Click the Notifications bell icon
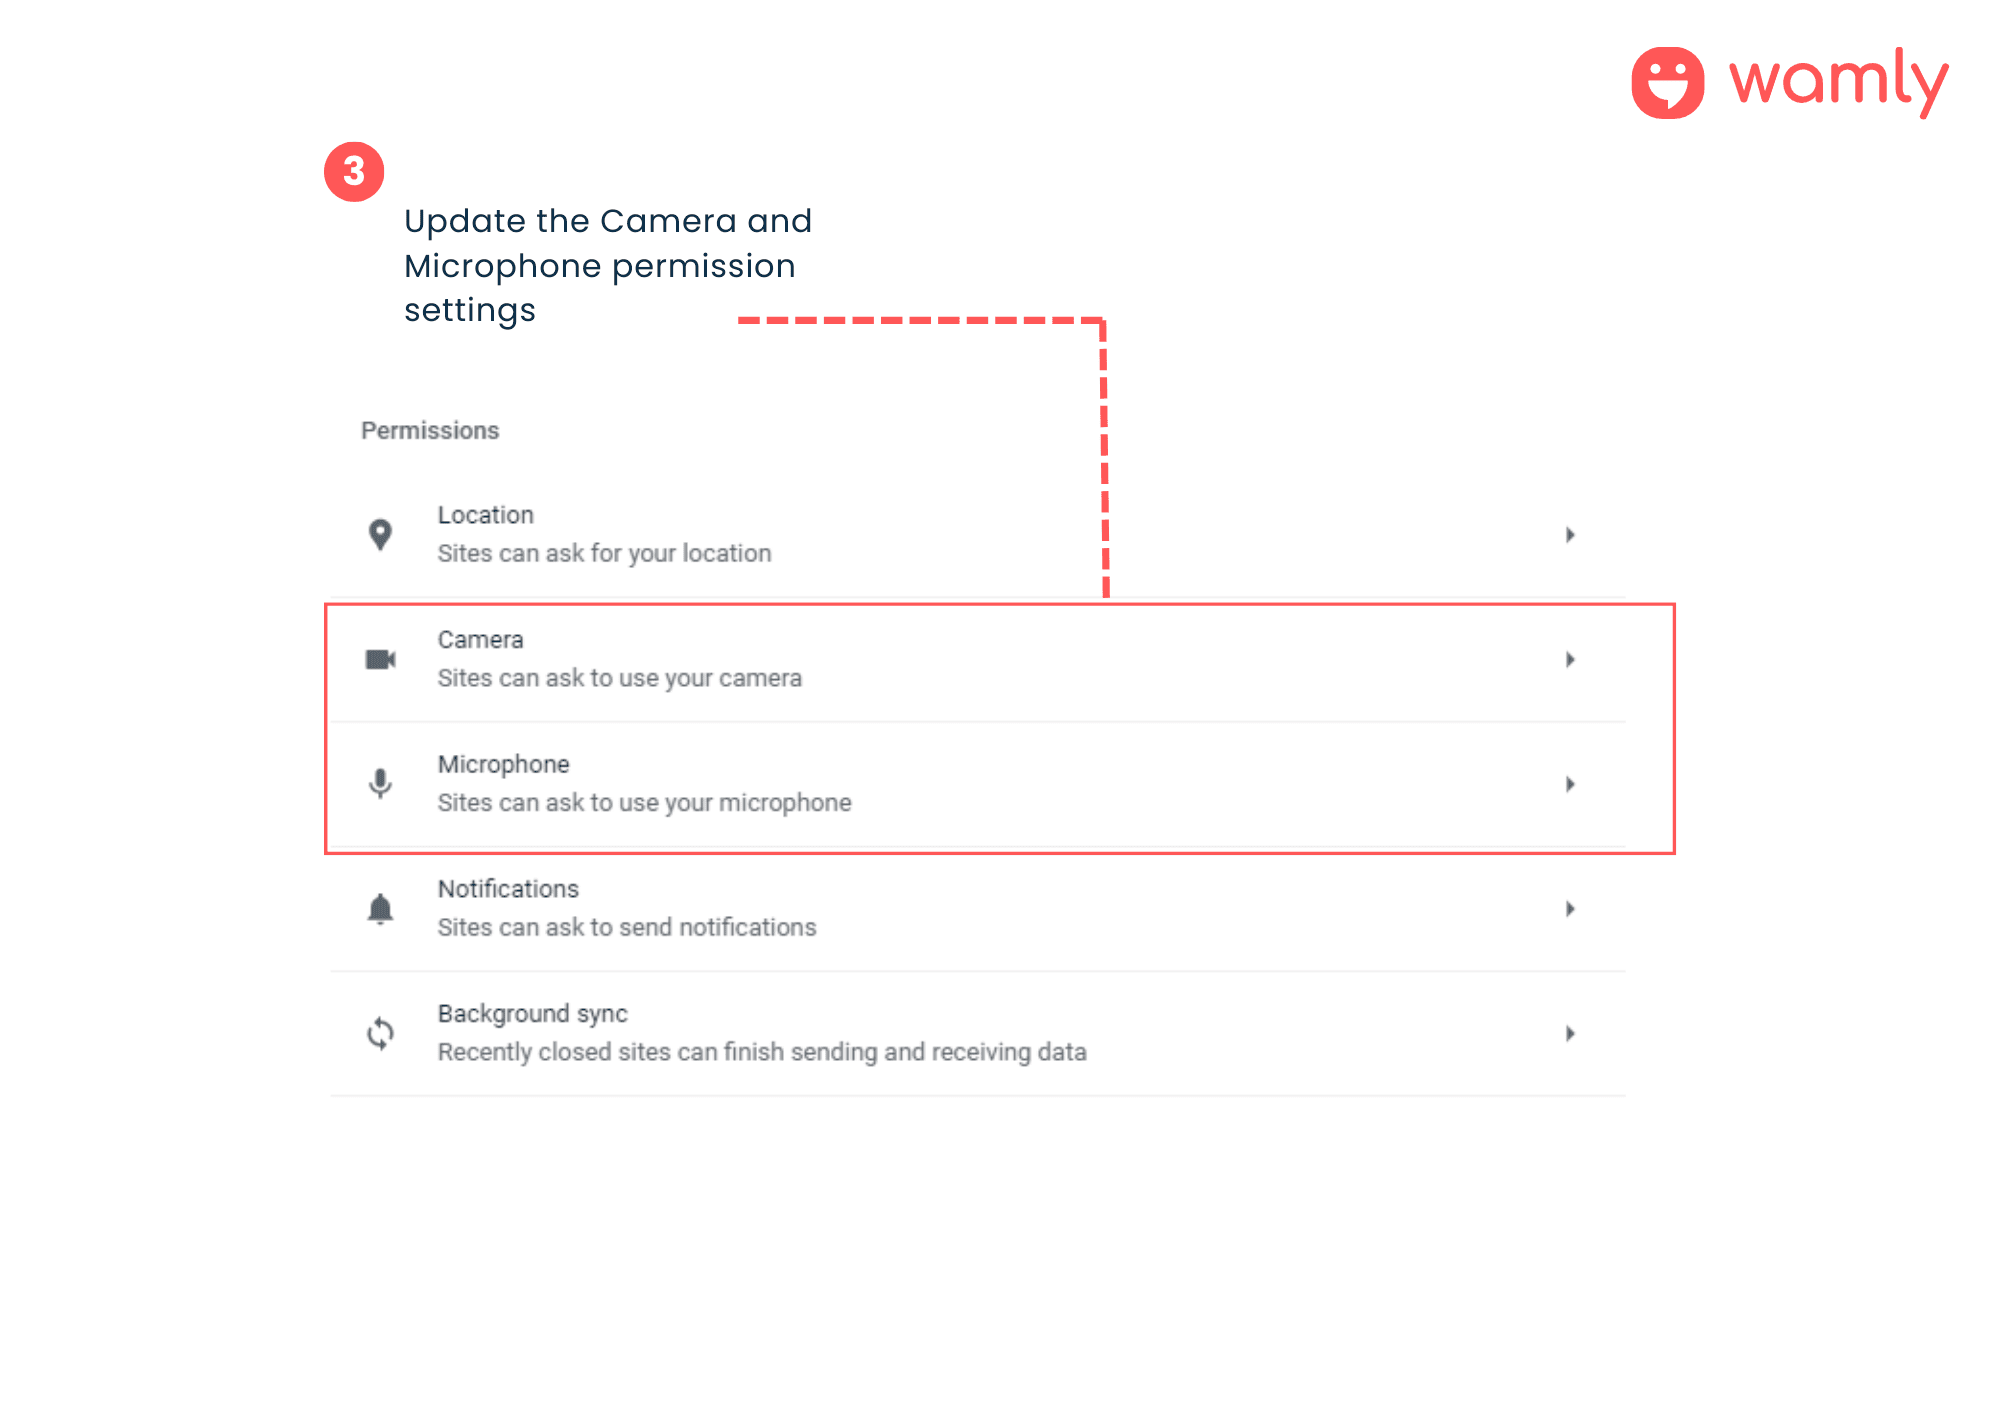 380,909
